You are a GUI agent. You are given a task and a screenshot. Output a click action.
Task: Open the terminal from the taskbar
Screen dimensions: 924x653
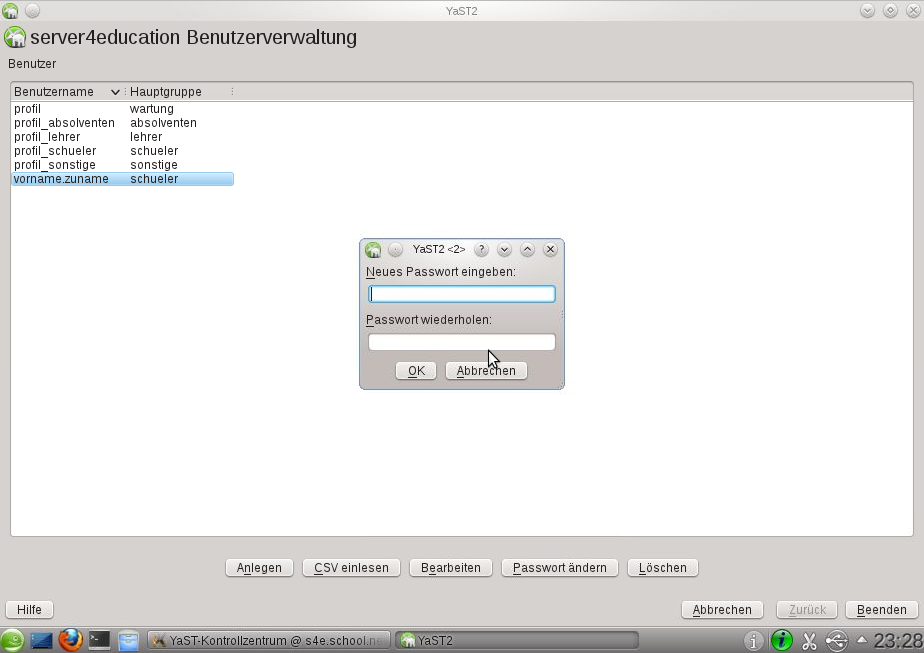[x=99, y=640]
